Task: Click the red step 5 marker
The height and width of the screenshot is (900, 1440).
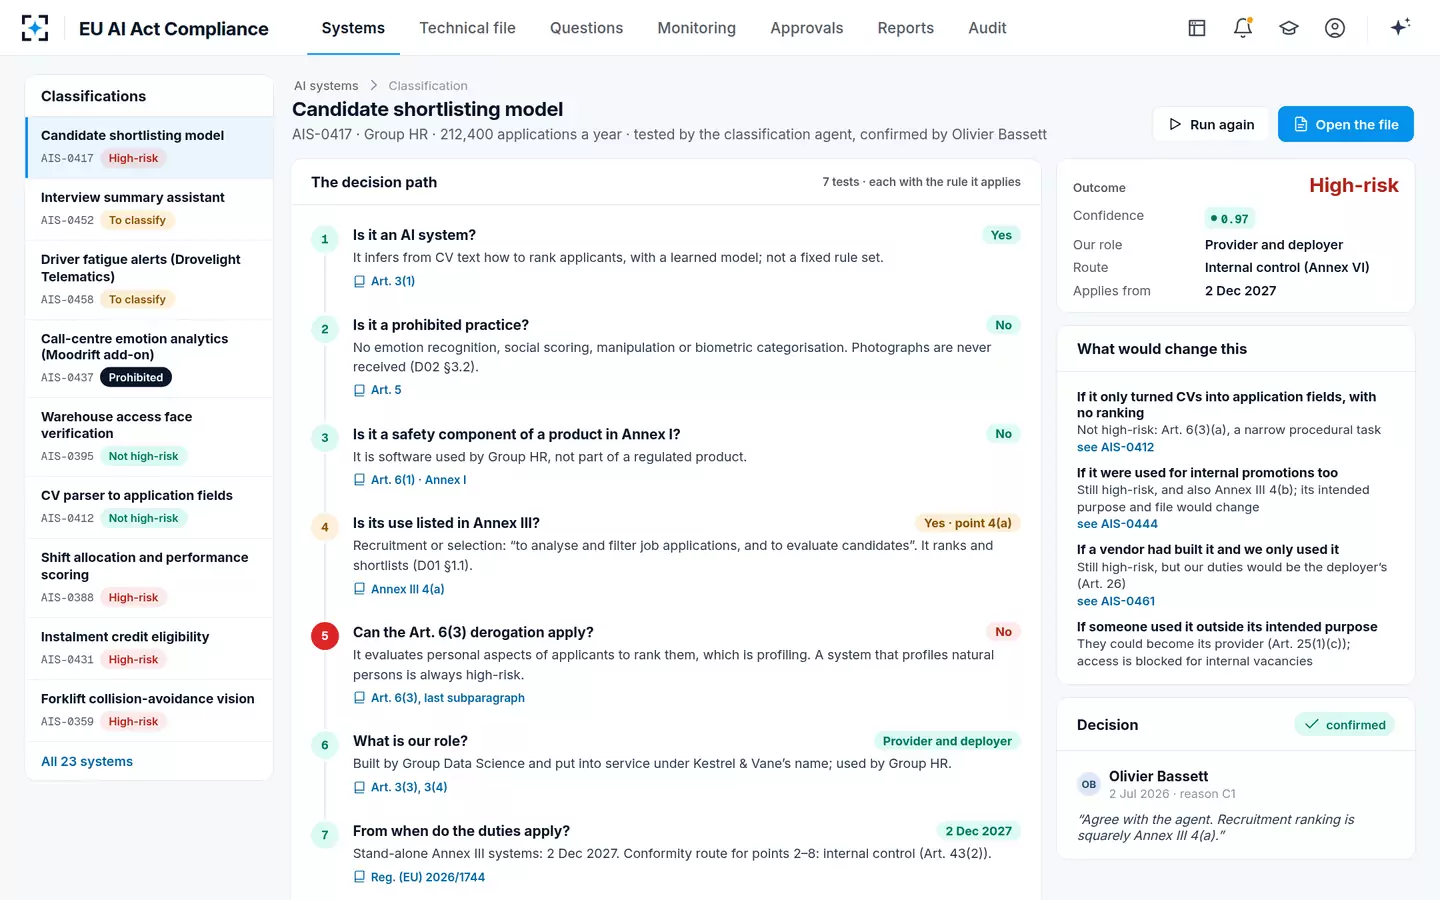Action: click(324, 635)
